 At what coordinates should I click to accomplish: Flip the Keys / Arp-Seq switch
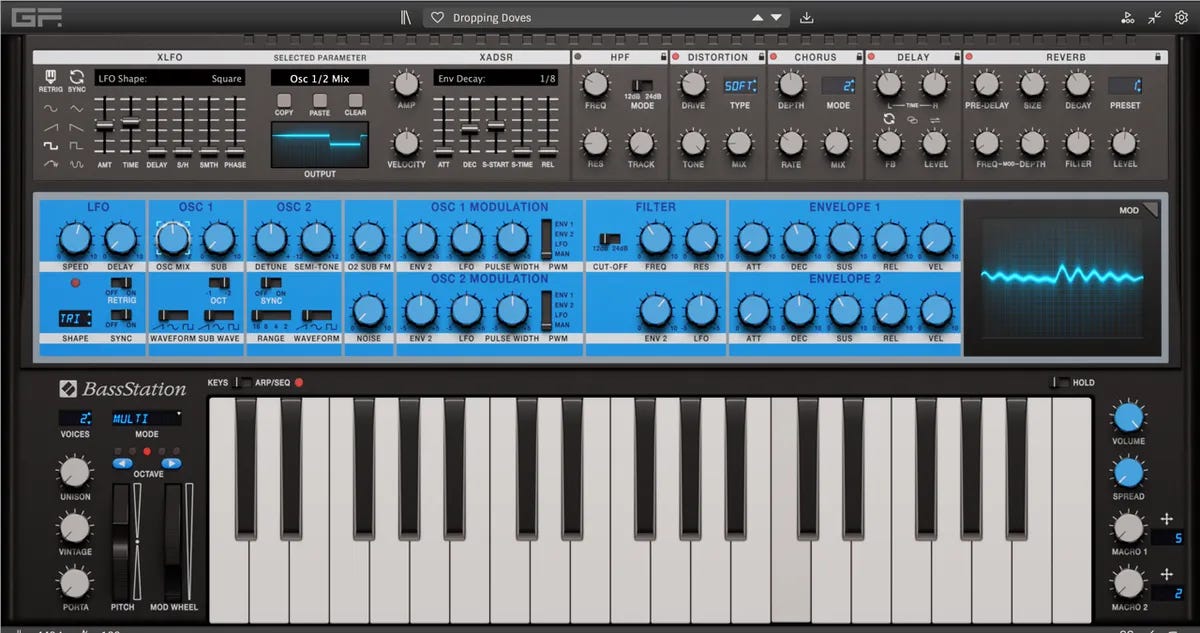click(242, 382)
